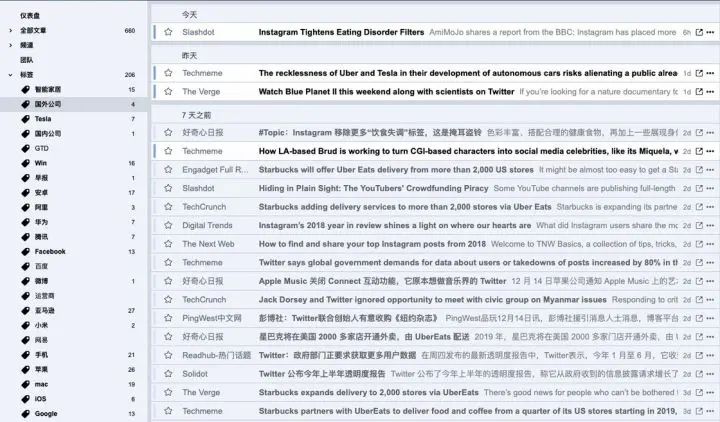The image size is (720, 422).
Task: Click the tag icon beside Google
Action: point(26,414)
